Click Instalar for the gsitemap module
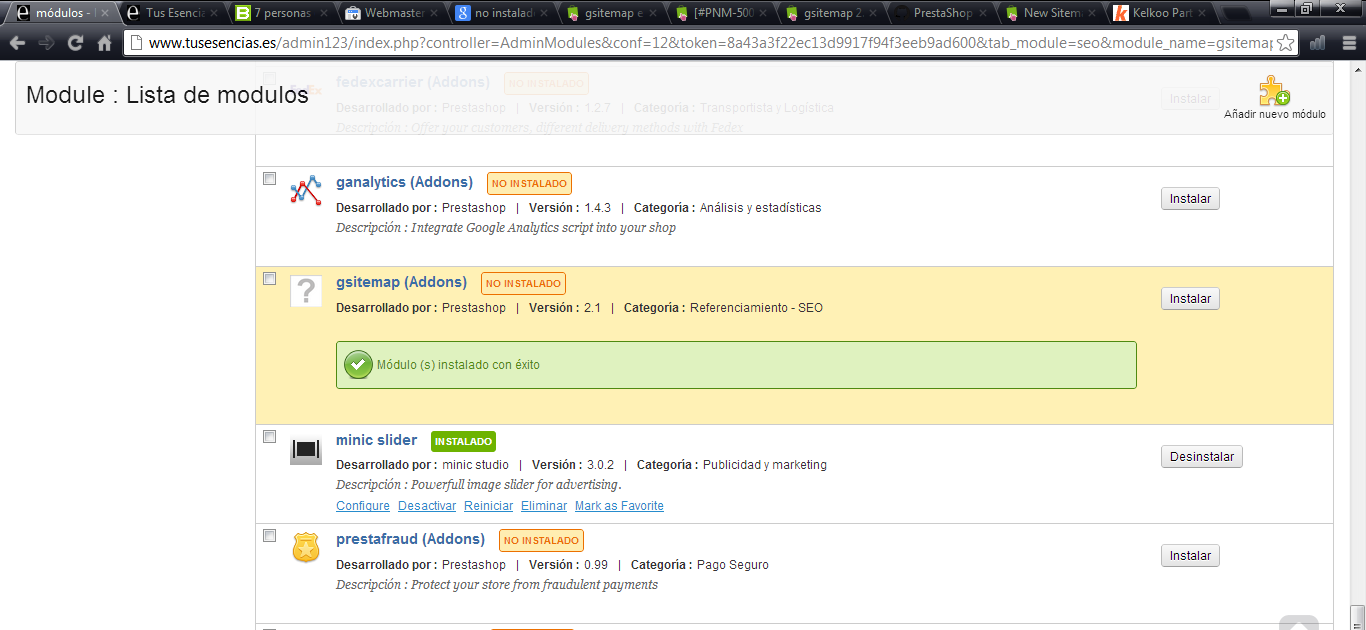Viewport: 1366px width, 630px height. click(1190, 299)
